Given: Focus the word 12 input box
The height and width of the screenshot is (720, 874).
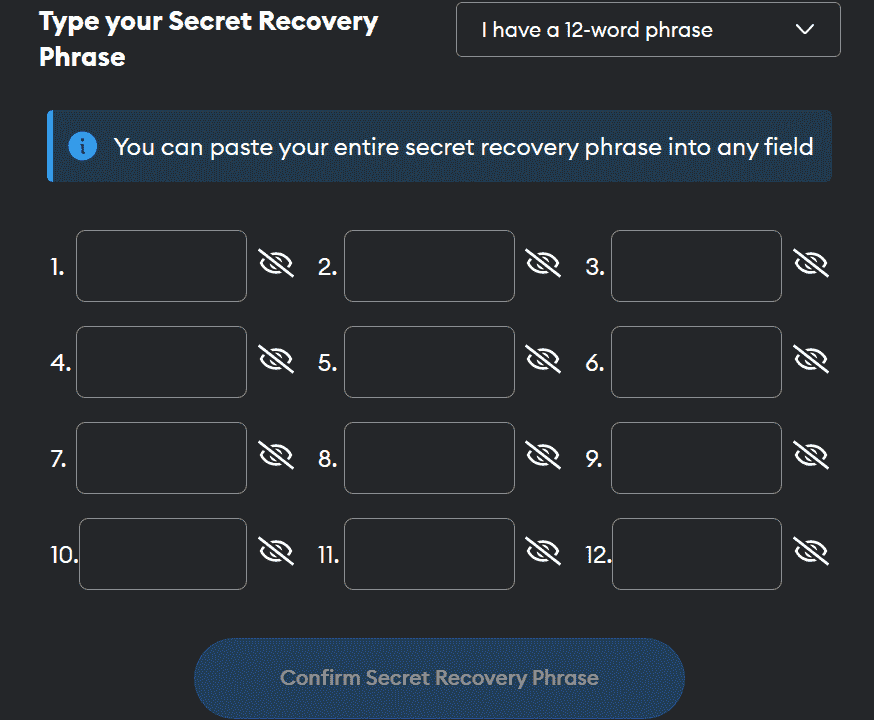Looking at the screenshot, I should click(x=697, y=554).
